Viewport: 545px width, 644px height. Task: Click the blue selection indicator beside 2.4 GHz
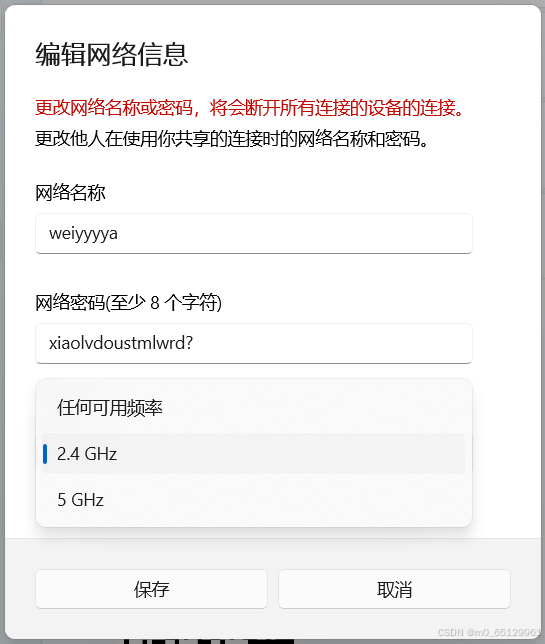(45, 454)
